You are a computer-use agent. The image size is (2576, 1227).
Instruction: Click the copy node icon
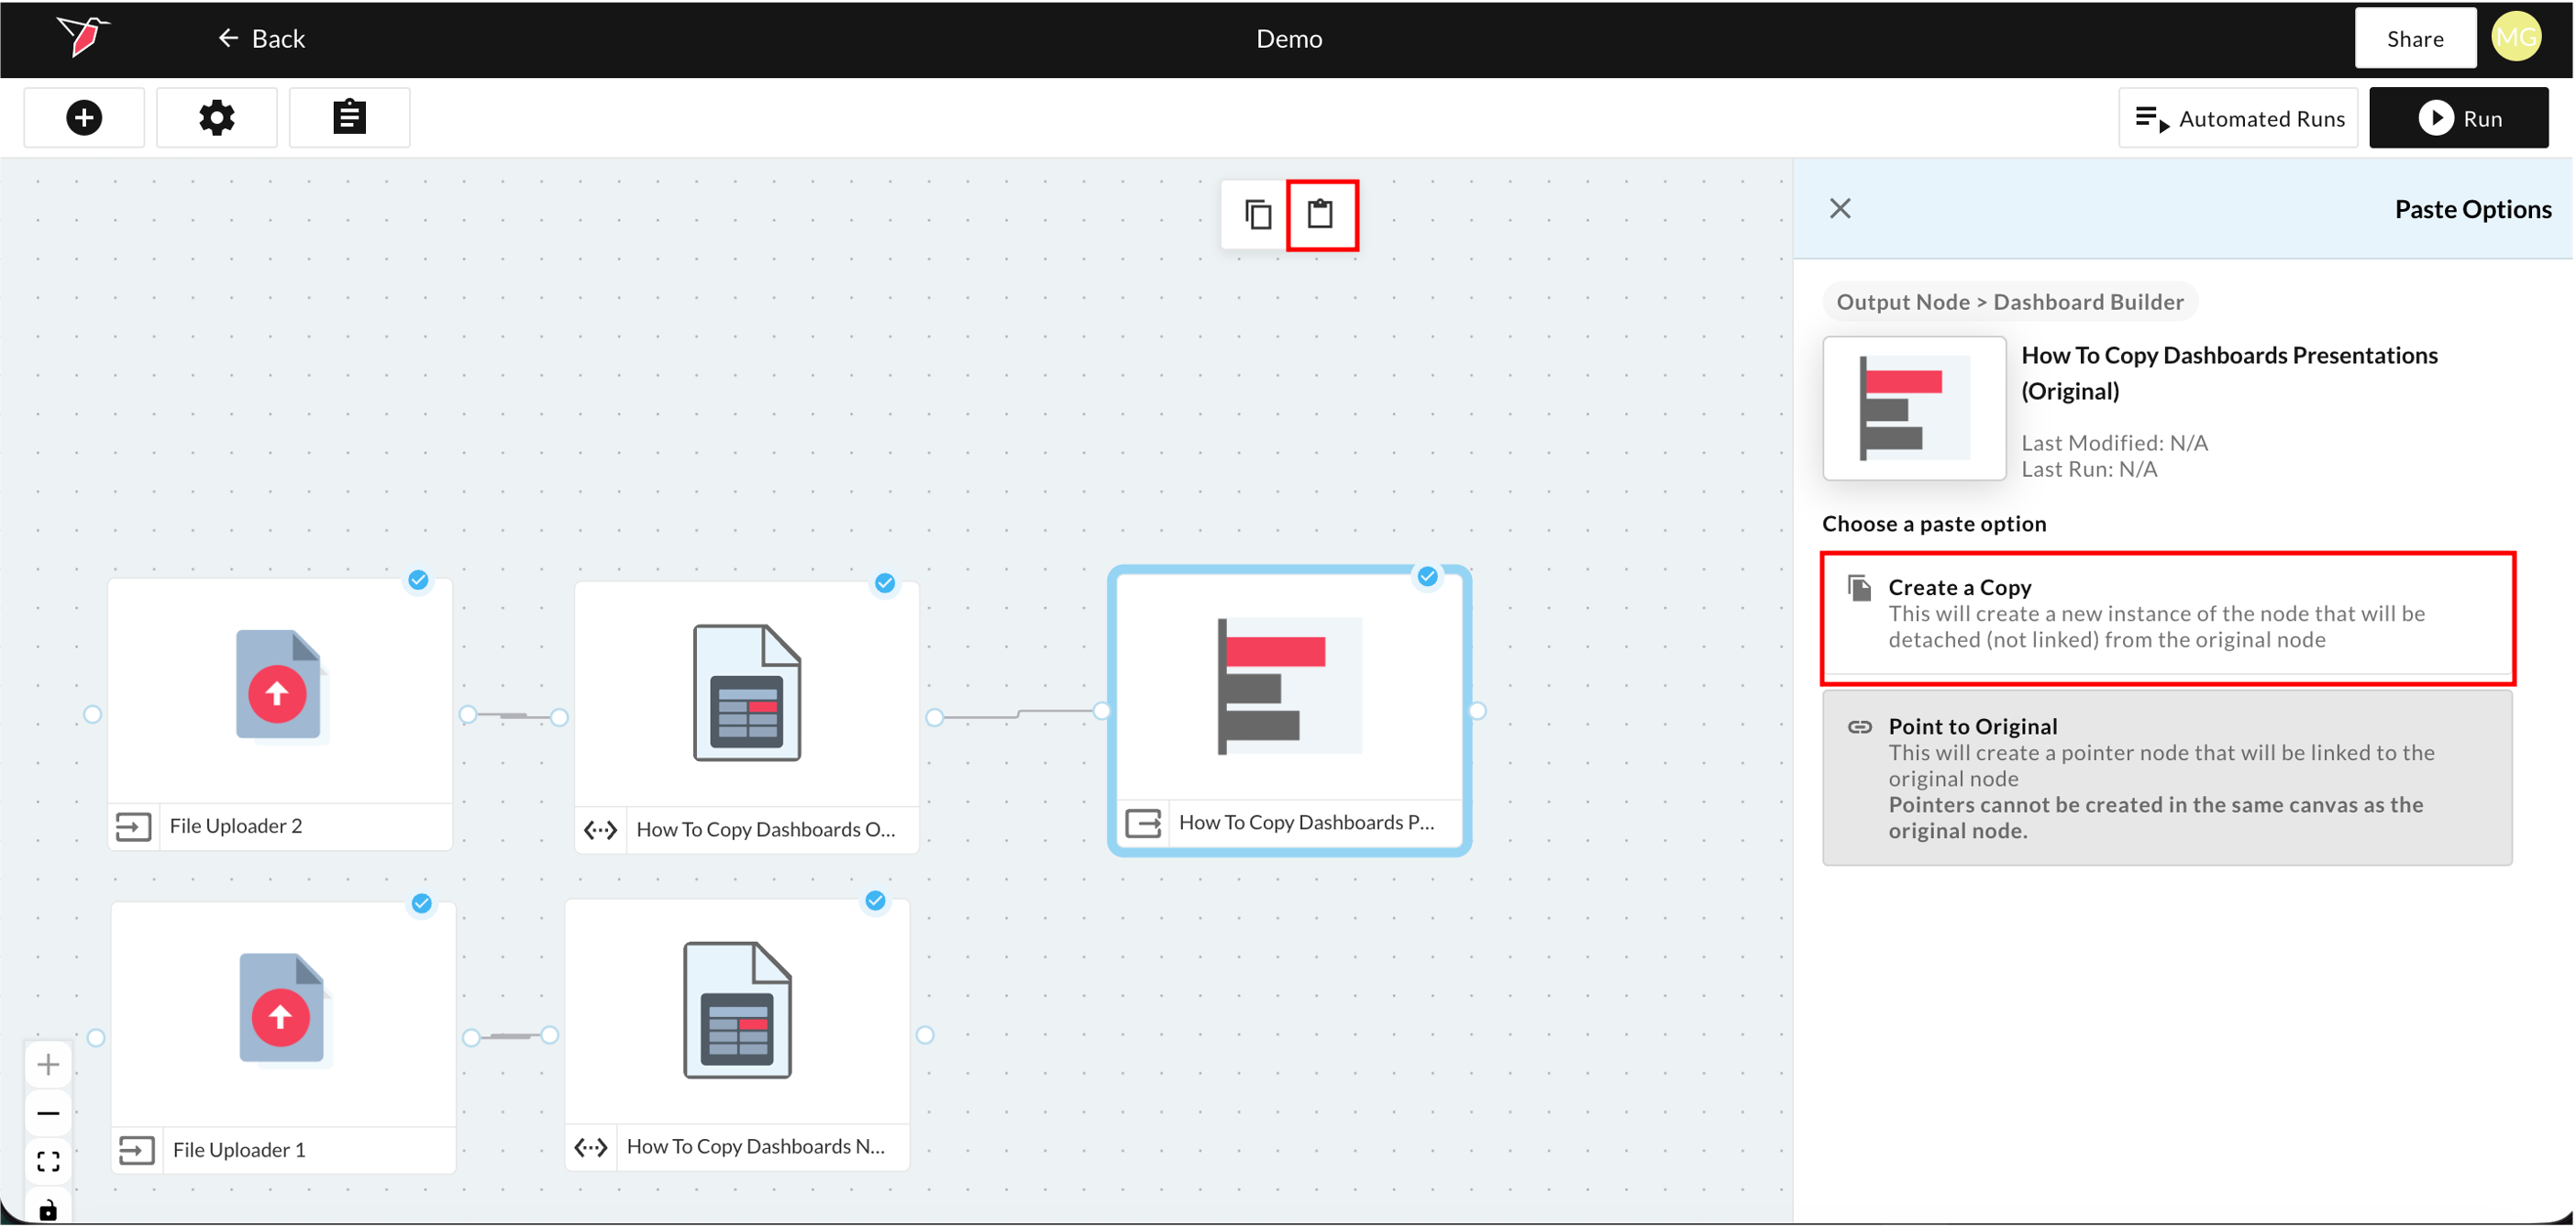tap(1257, 214)
